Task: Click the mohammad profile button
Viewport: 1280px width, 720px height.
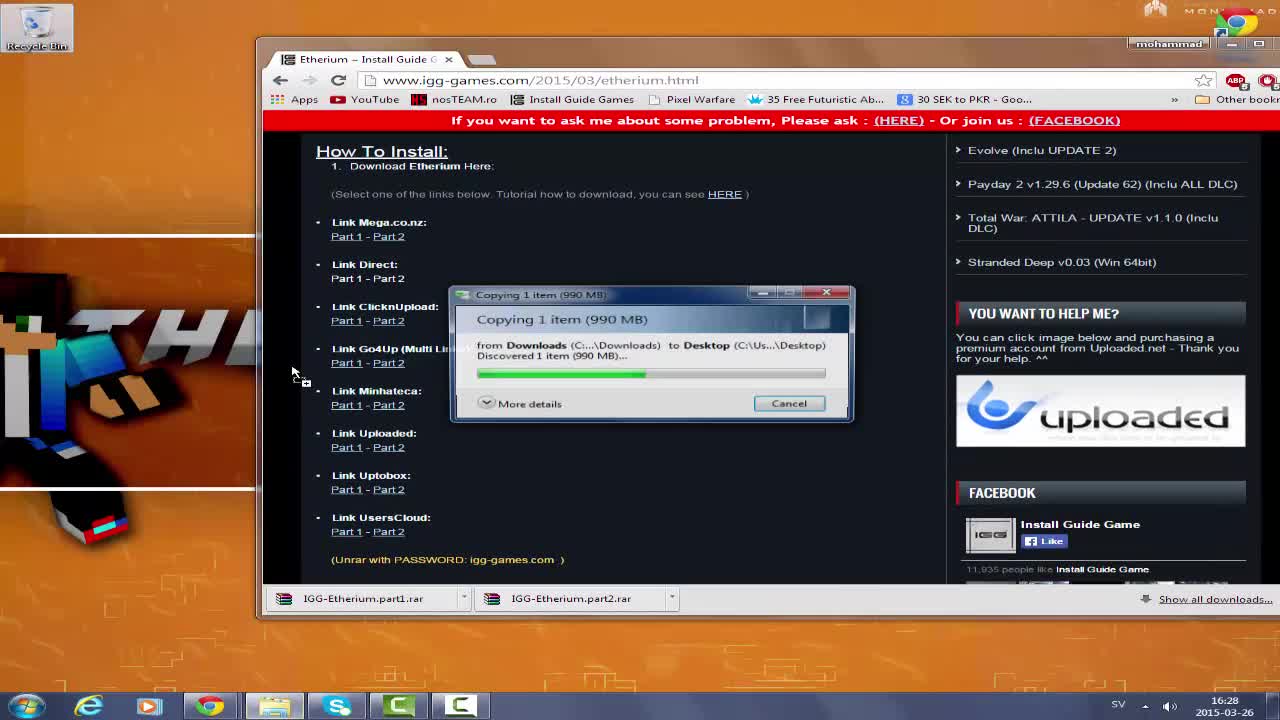Action: pyautogui.click(x=1170, y=44)
